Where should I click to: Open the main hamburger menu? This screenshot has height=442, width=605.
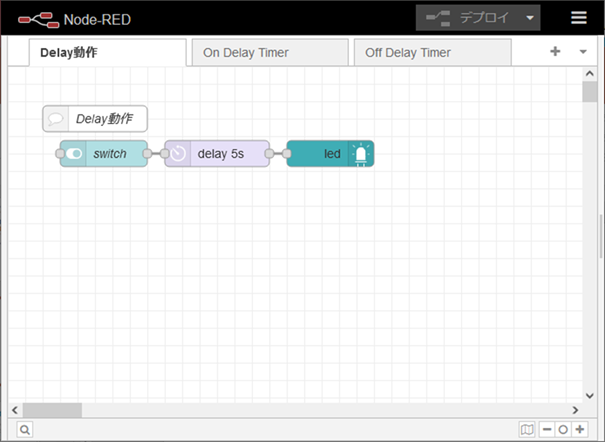tap(579, 18)
